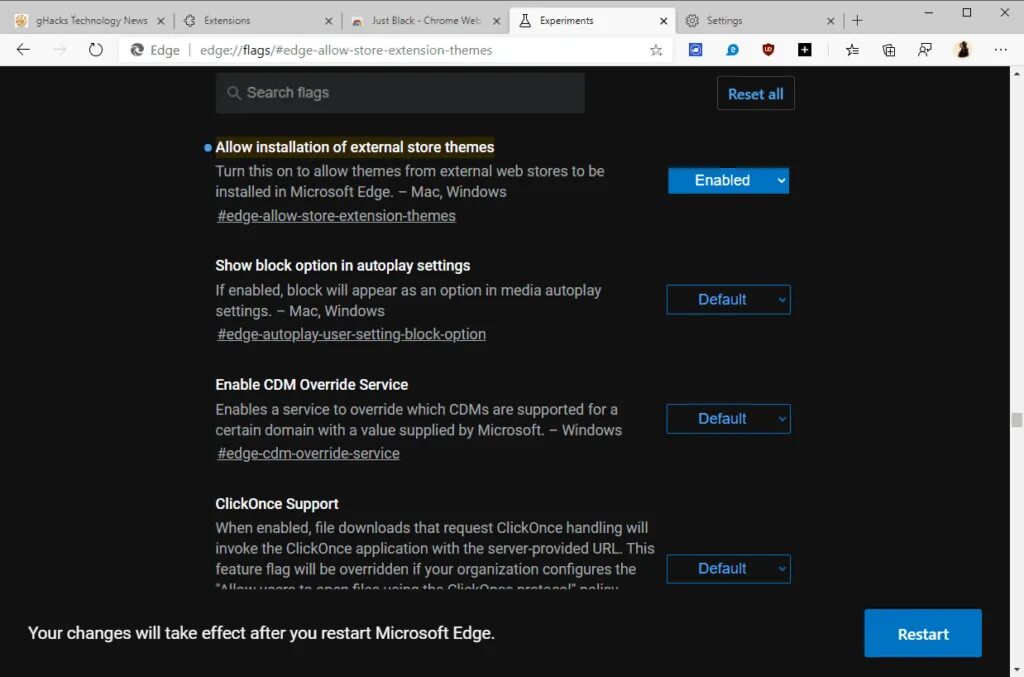Open #edge-allow-store-extension-themes link
Image resolution: width=1024 pixels, height=677 pixels.
(x=336, y=216)
